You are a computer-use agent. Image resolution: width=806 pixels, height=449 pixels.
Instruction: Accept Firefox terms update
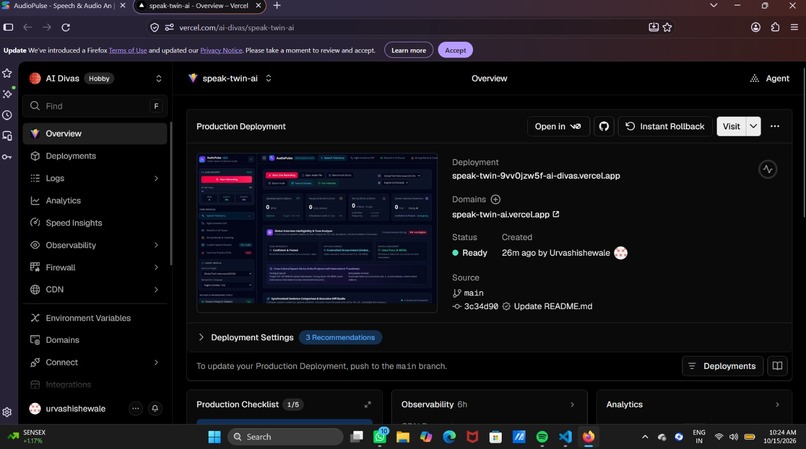point(455,50)
